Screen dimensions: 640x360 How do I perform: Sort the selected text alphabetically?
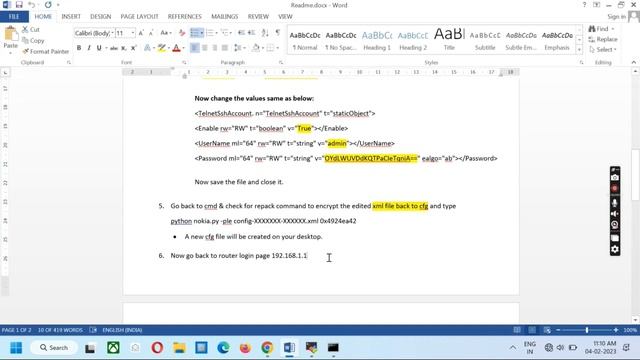(265, 33)
